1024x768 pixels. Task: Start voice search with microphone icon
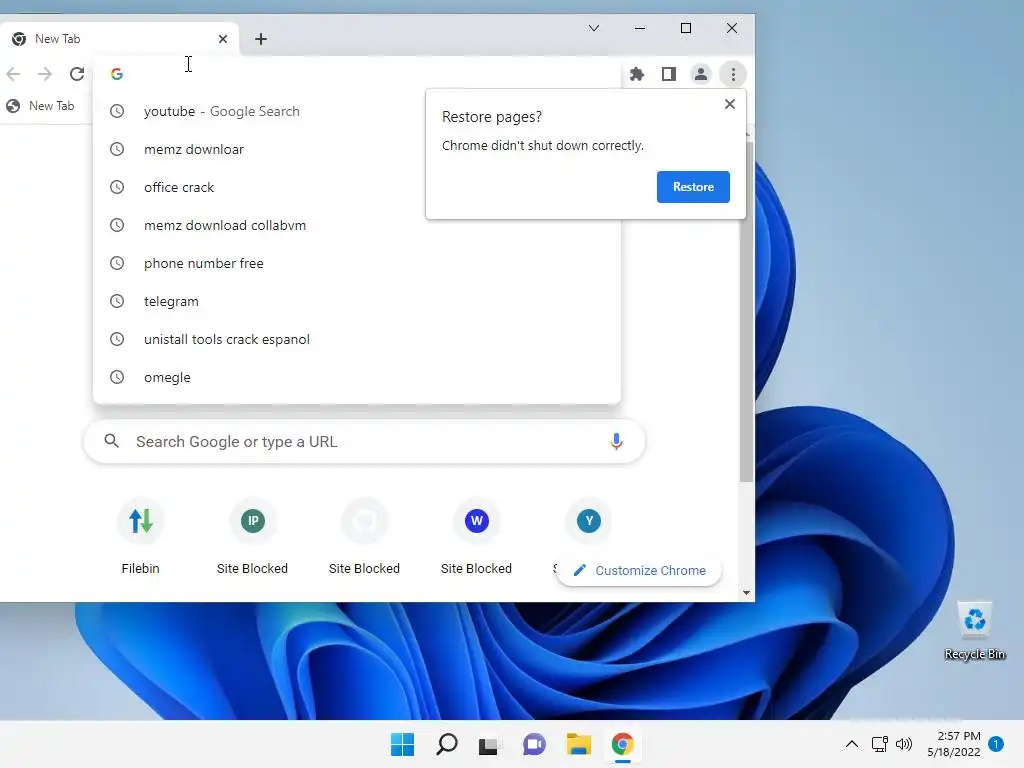point(616,441)
